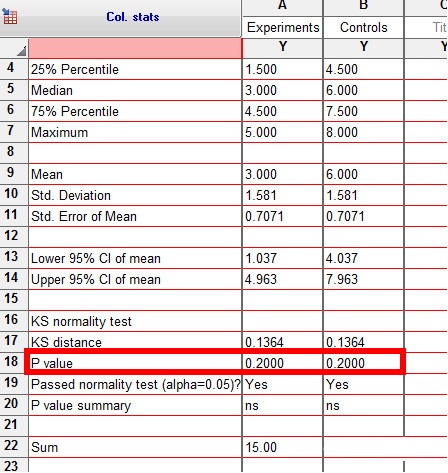
Task: Click Experiments maximum value 5.000
Action: pyautogui.click(x=261, y=132)
